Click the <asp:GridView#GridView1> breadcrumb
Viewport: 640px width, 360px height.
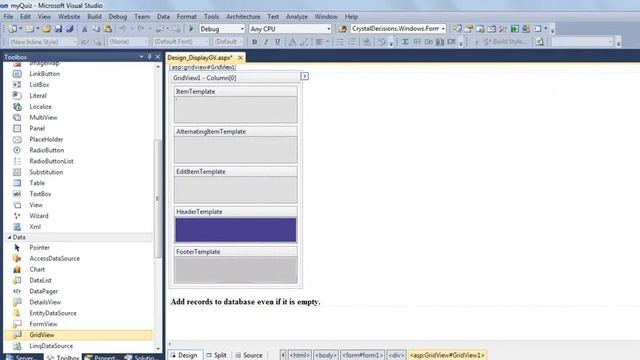[447, 355]
